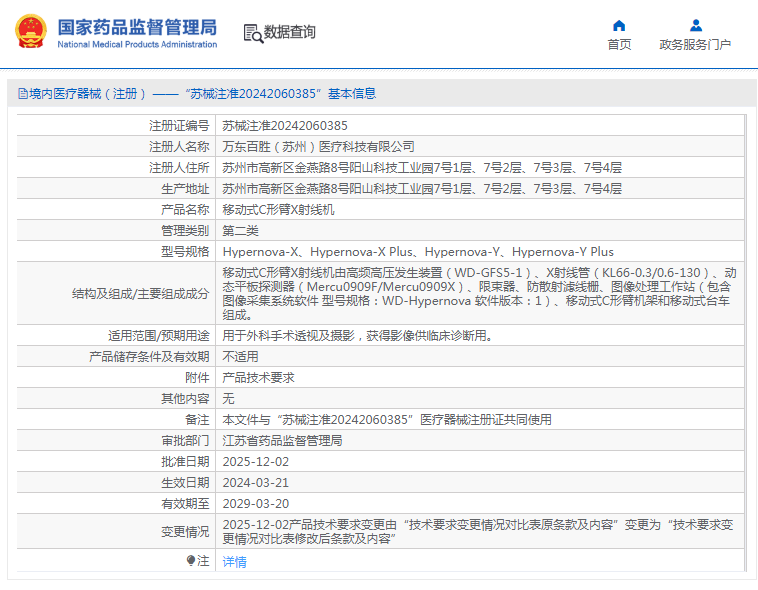The width and height of the screenshot is (758, 590).
Task: Click 国家药品监督管理局 site title
Action: tap(137, 28)
